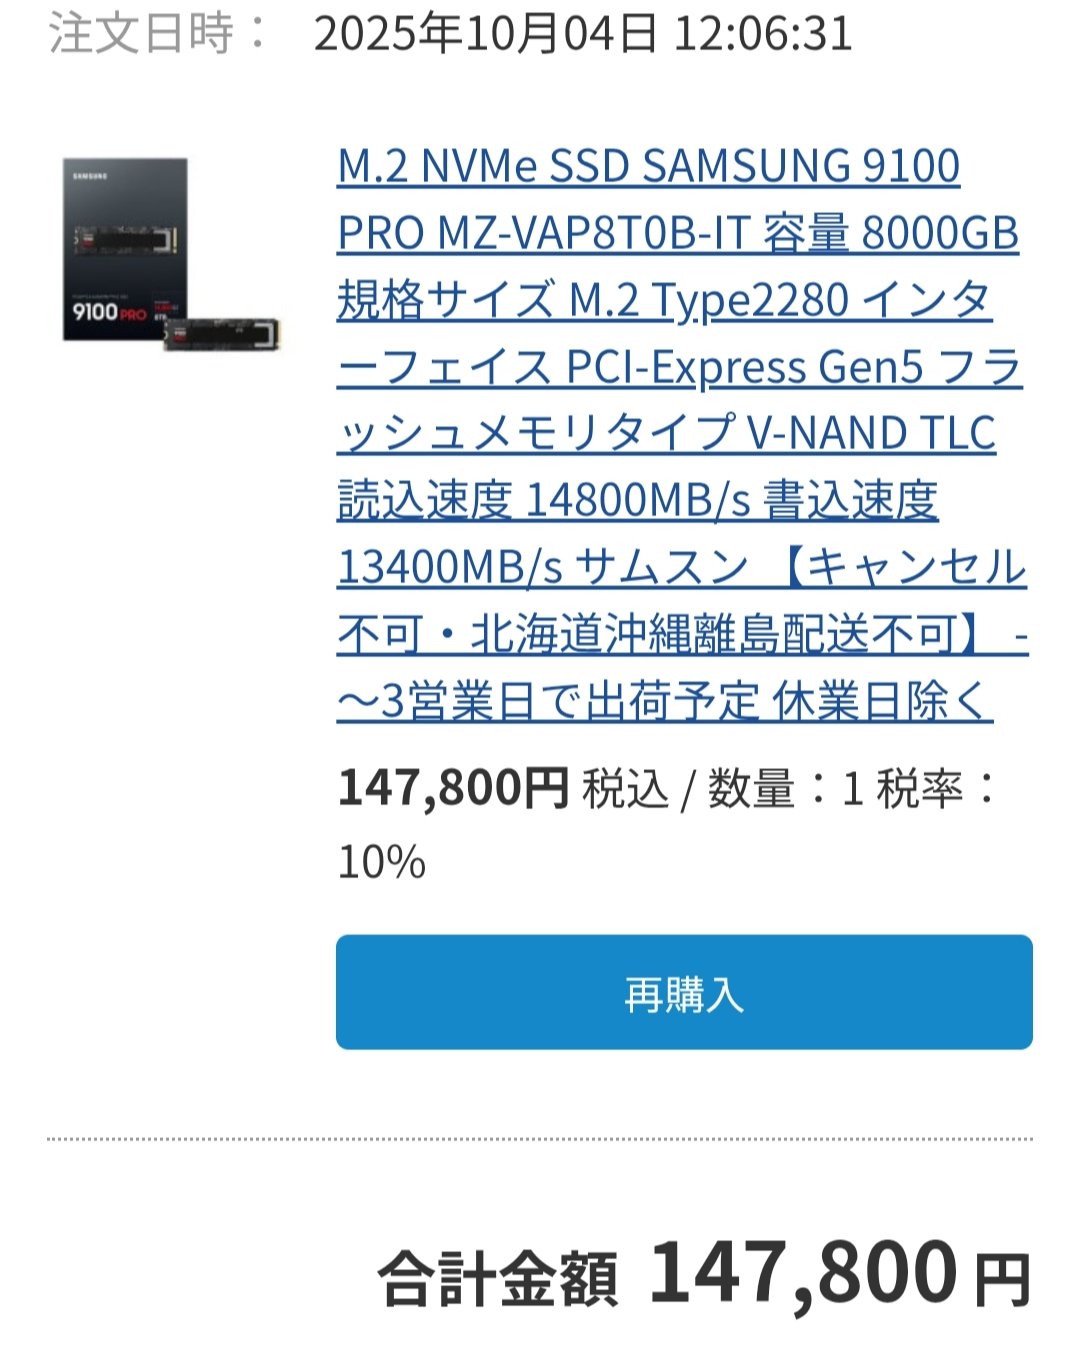The height and width of the screenshot is (1355, 1080).
Task: Click the 合計金額 total label
Action: [498, 1279]
